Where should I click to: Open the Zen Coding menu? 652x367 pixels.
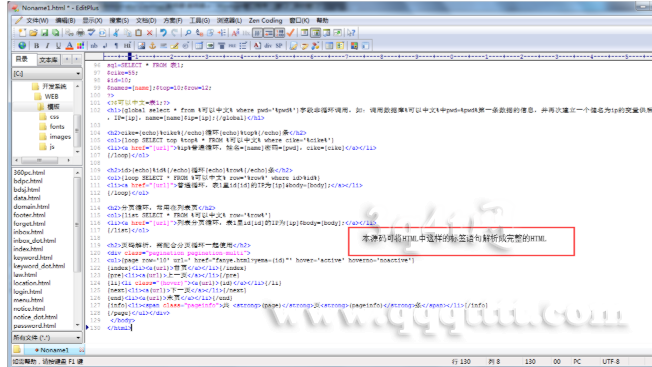tap(265, 20)
